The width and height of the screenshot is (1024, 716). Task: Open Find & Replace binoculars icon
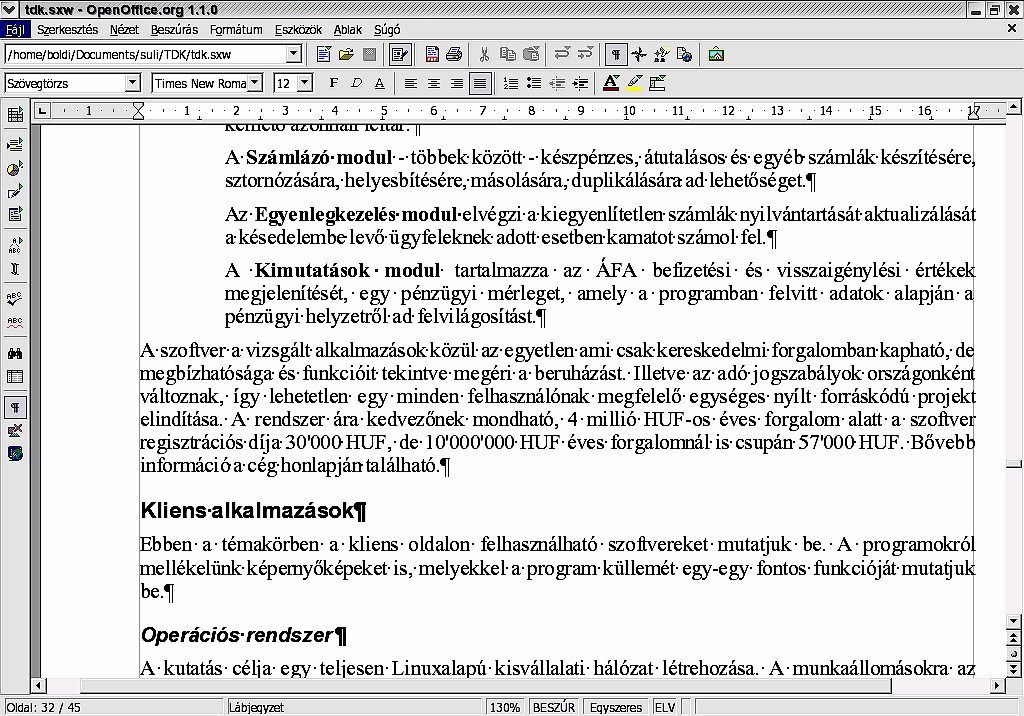(x=15, y=353)
